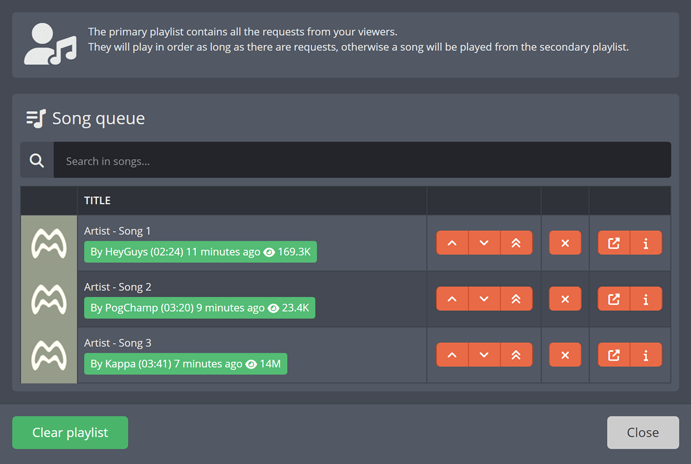Focus the Search in songs field

(360, 161)
